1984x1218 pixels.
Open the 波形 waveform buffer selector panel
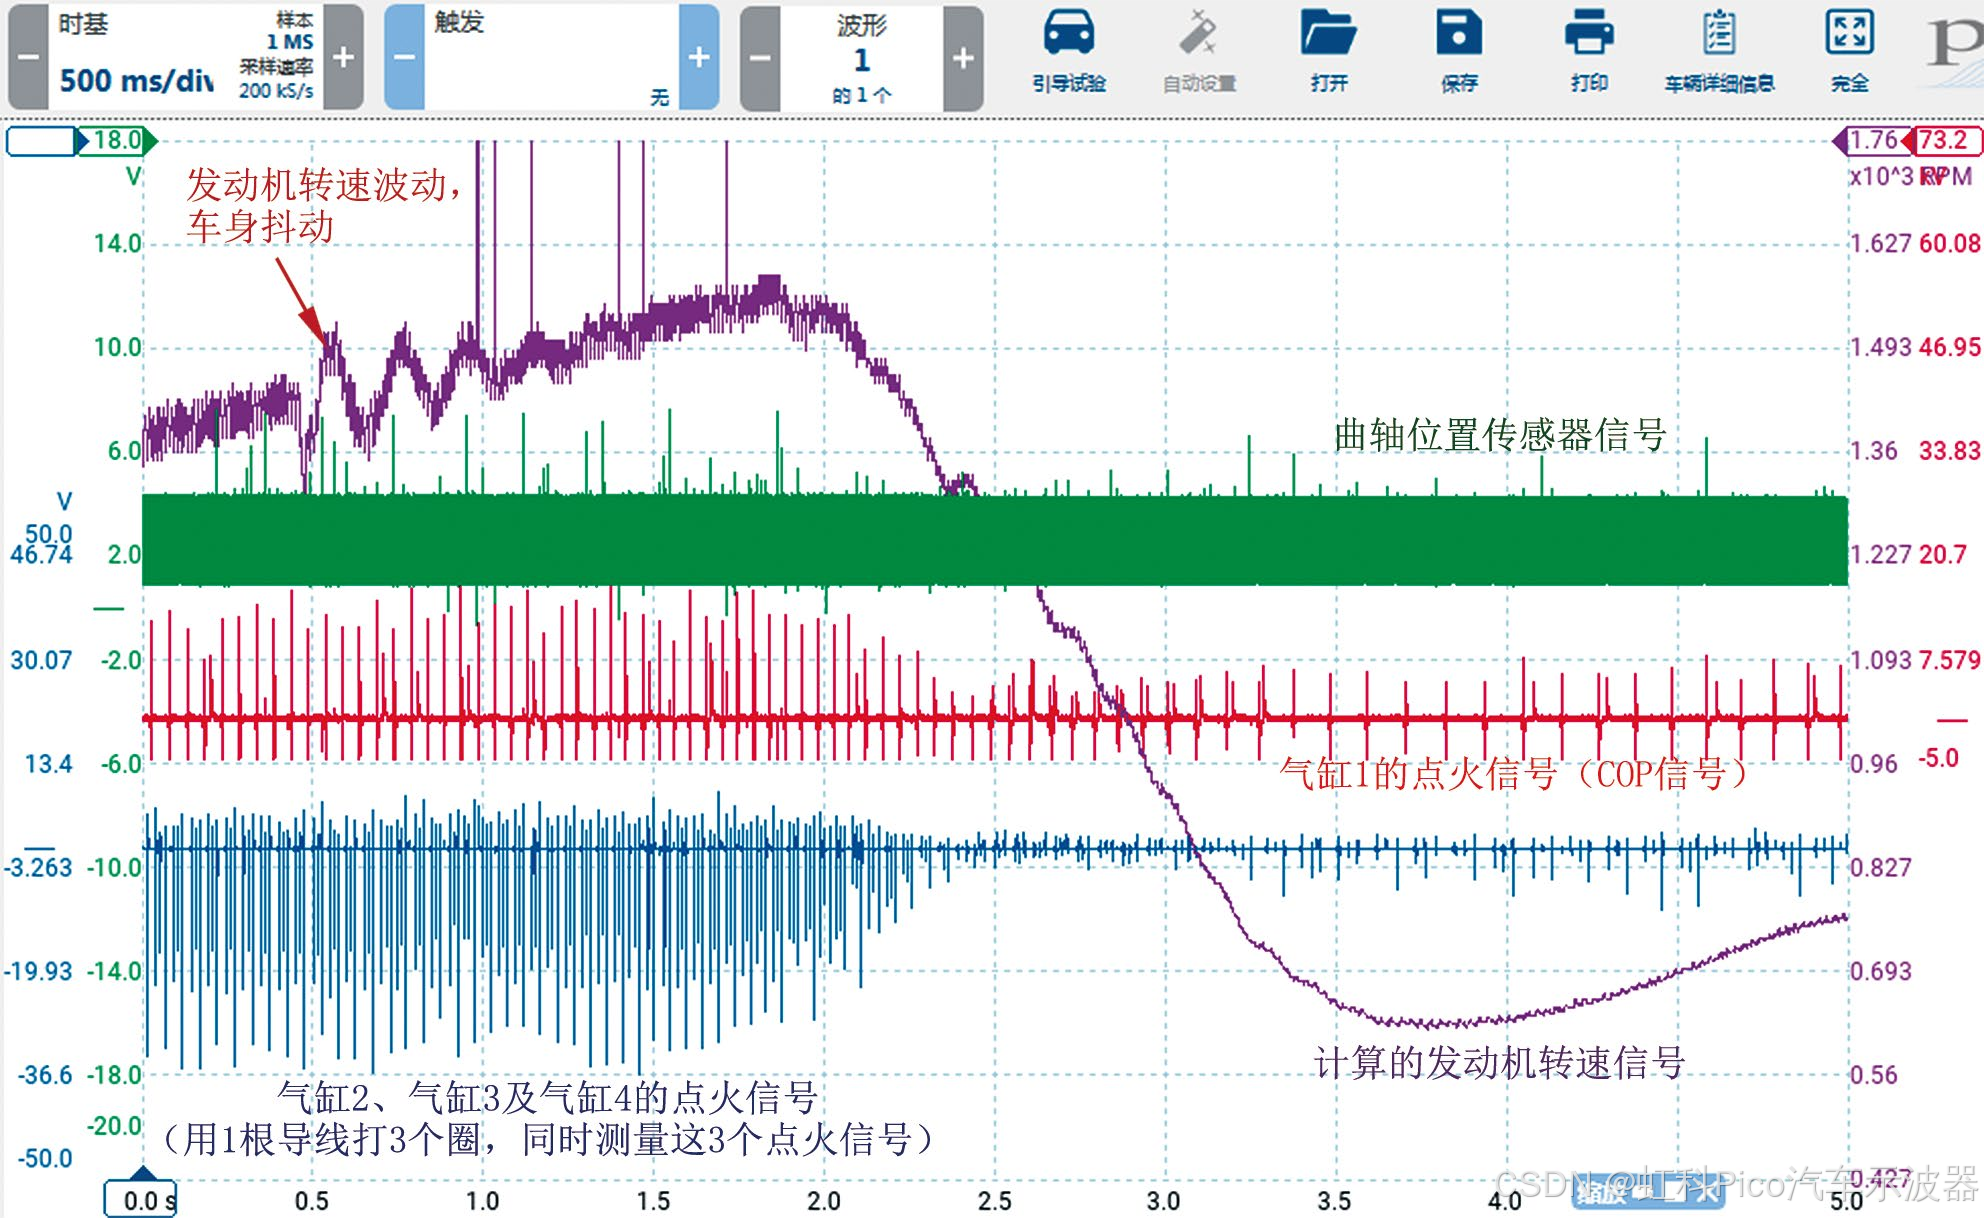pyautogui.click(x=861, y=57)
